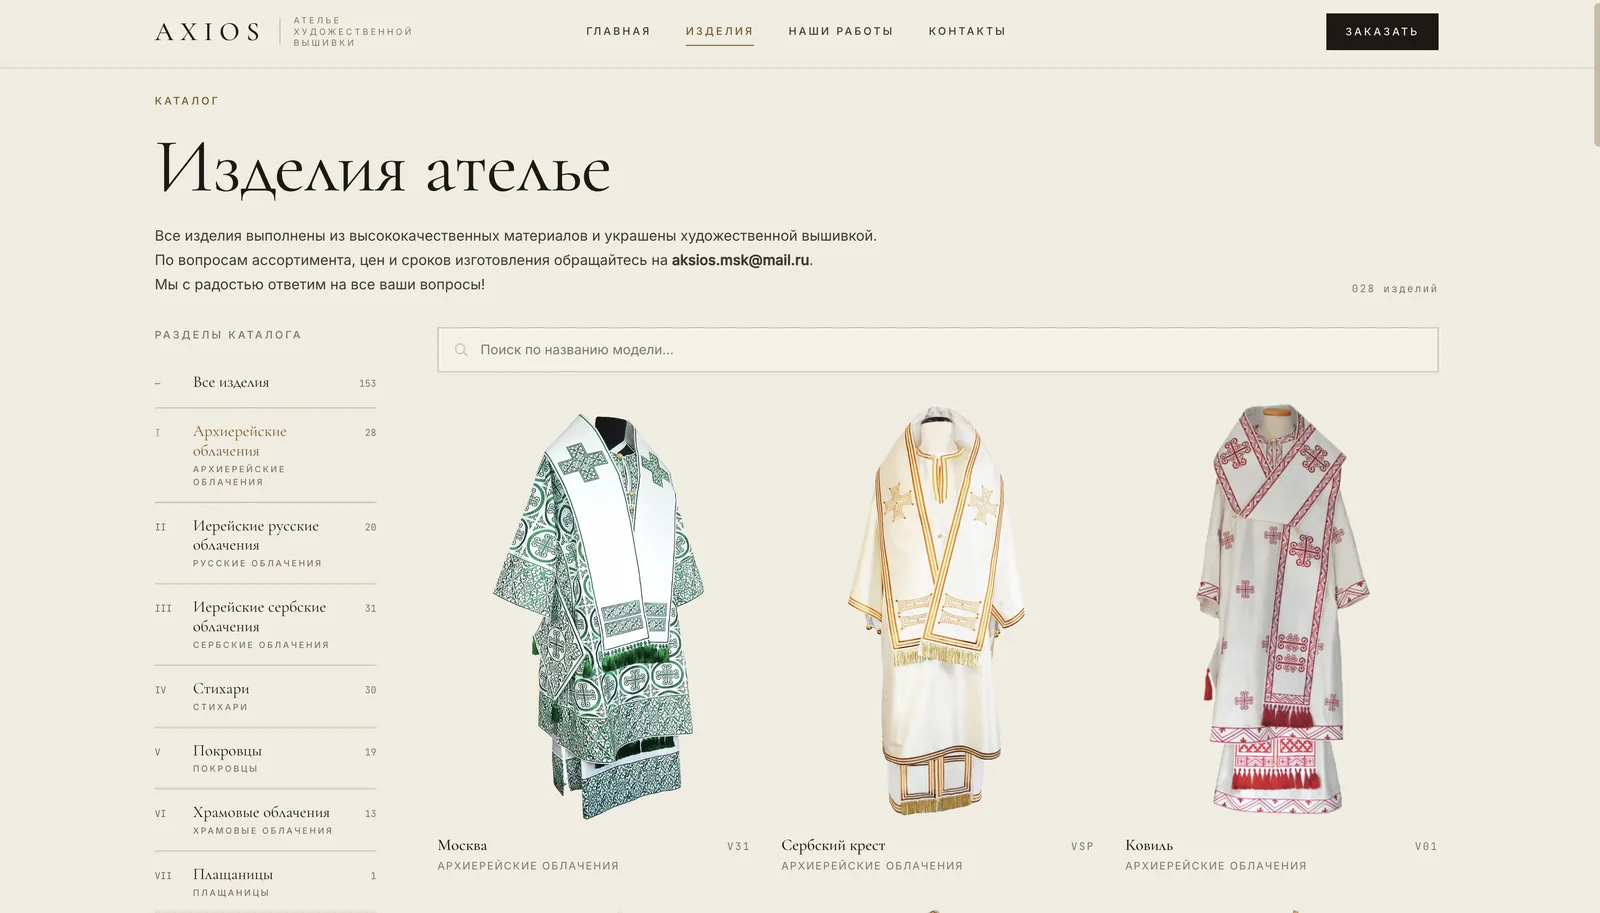Select the Все изделия catalog section
The image size is (1600, 913).
265,383
